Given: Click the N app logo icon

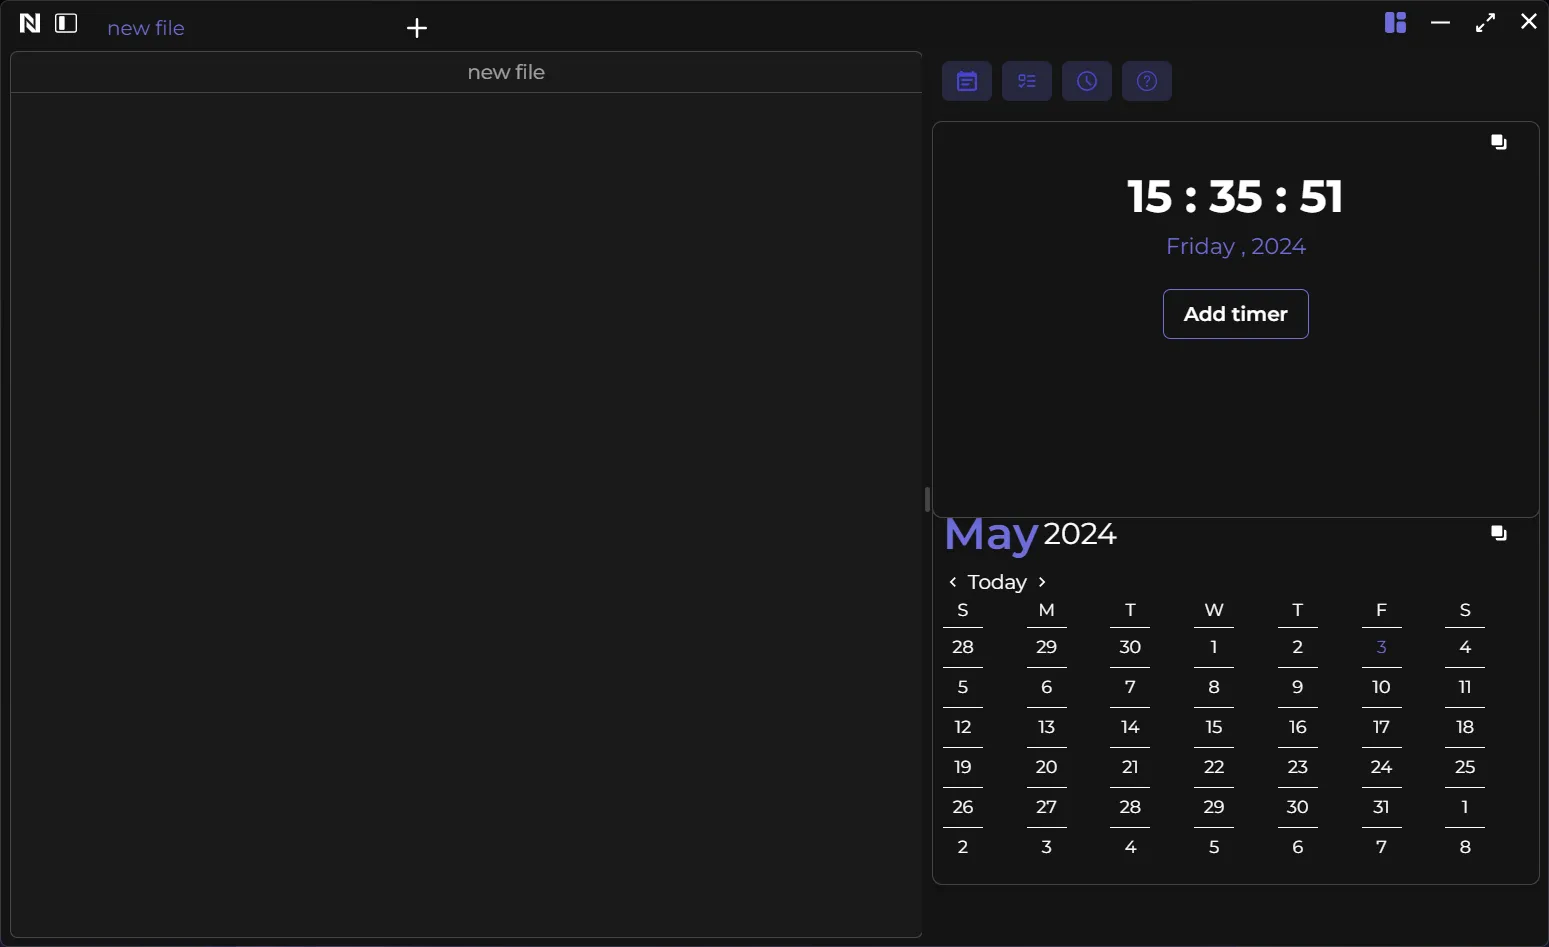Looking at the screenshot, I should (30, 23).
